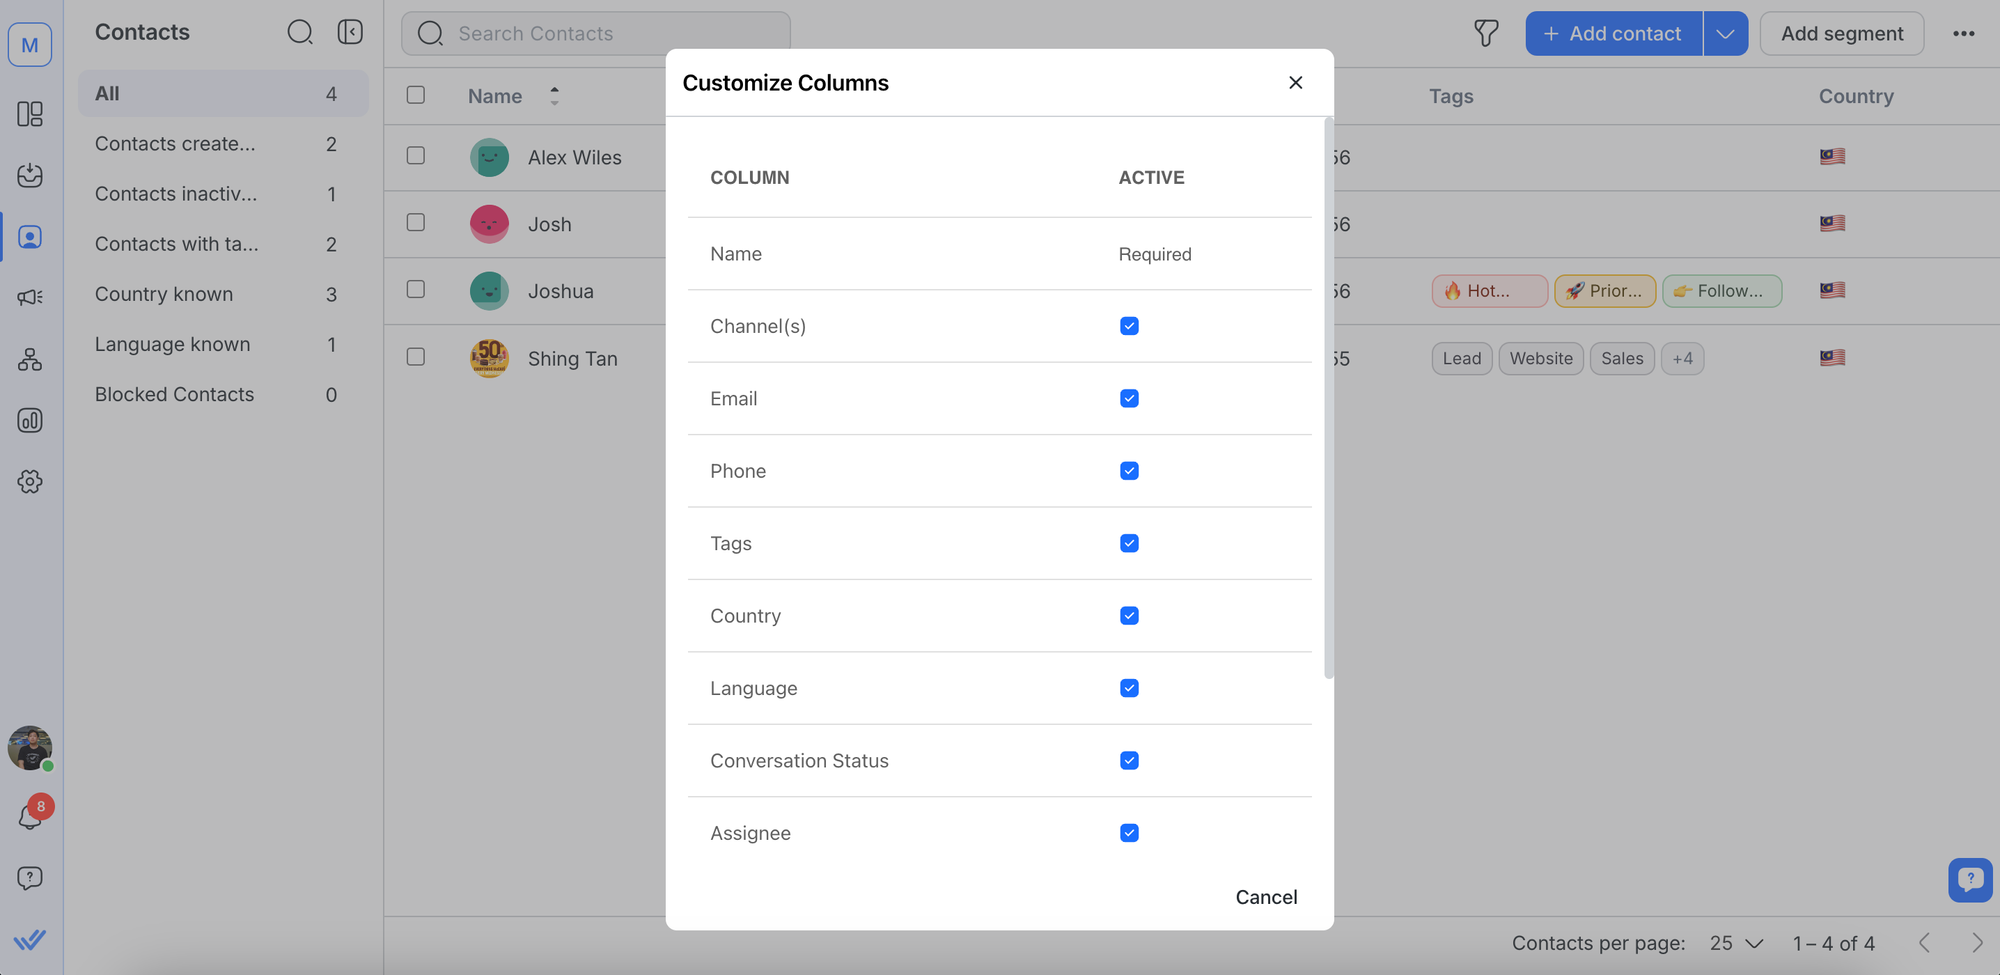Click the filter funnel icon
The image size is (2000, 975).
[1486, 33]
